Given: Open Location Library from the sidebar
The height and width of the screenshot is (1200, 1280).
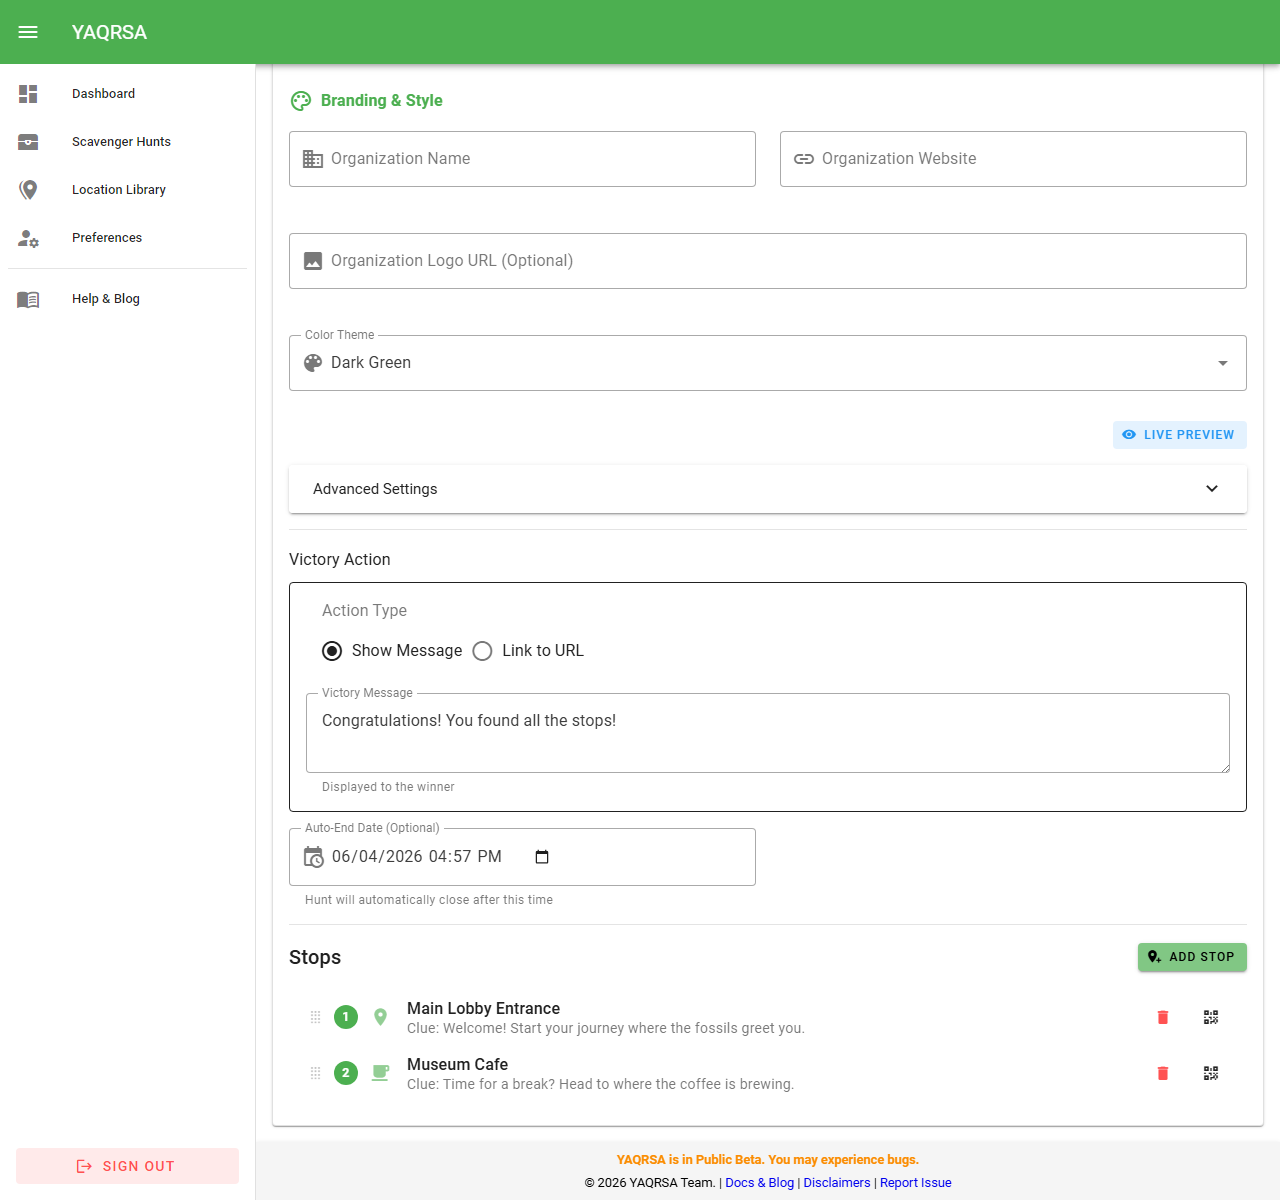Looking at the screenshot, I should click(x=128, y=190).
